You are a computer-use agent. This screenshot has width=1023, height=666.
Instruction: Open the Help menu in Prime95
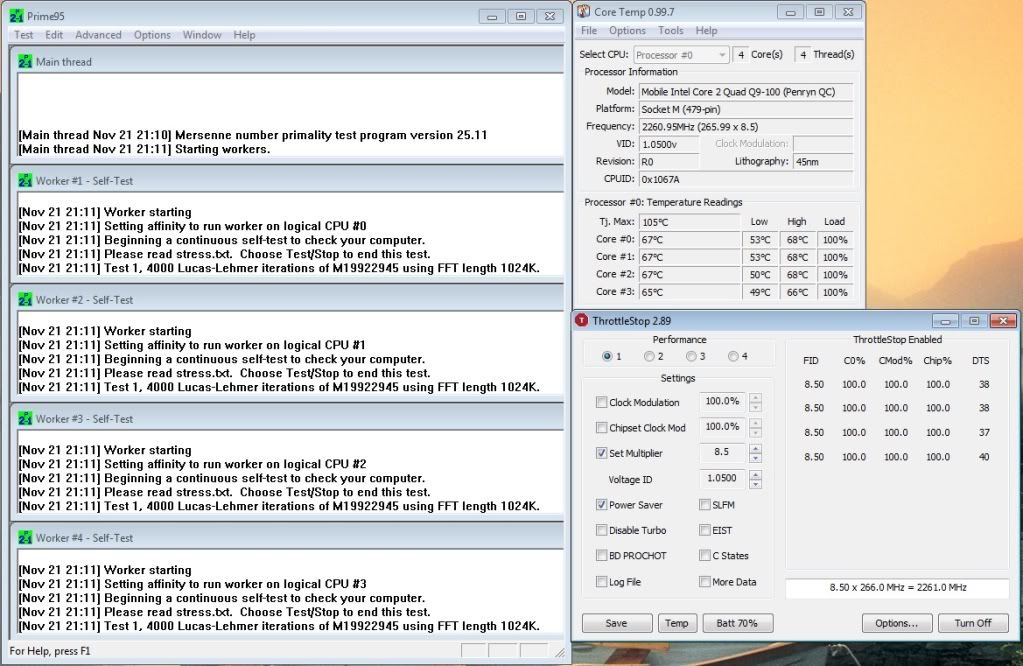[x=244, y=35]
